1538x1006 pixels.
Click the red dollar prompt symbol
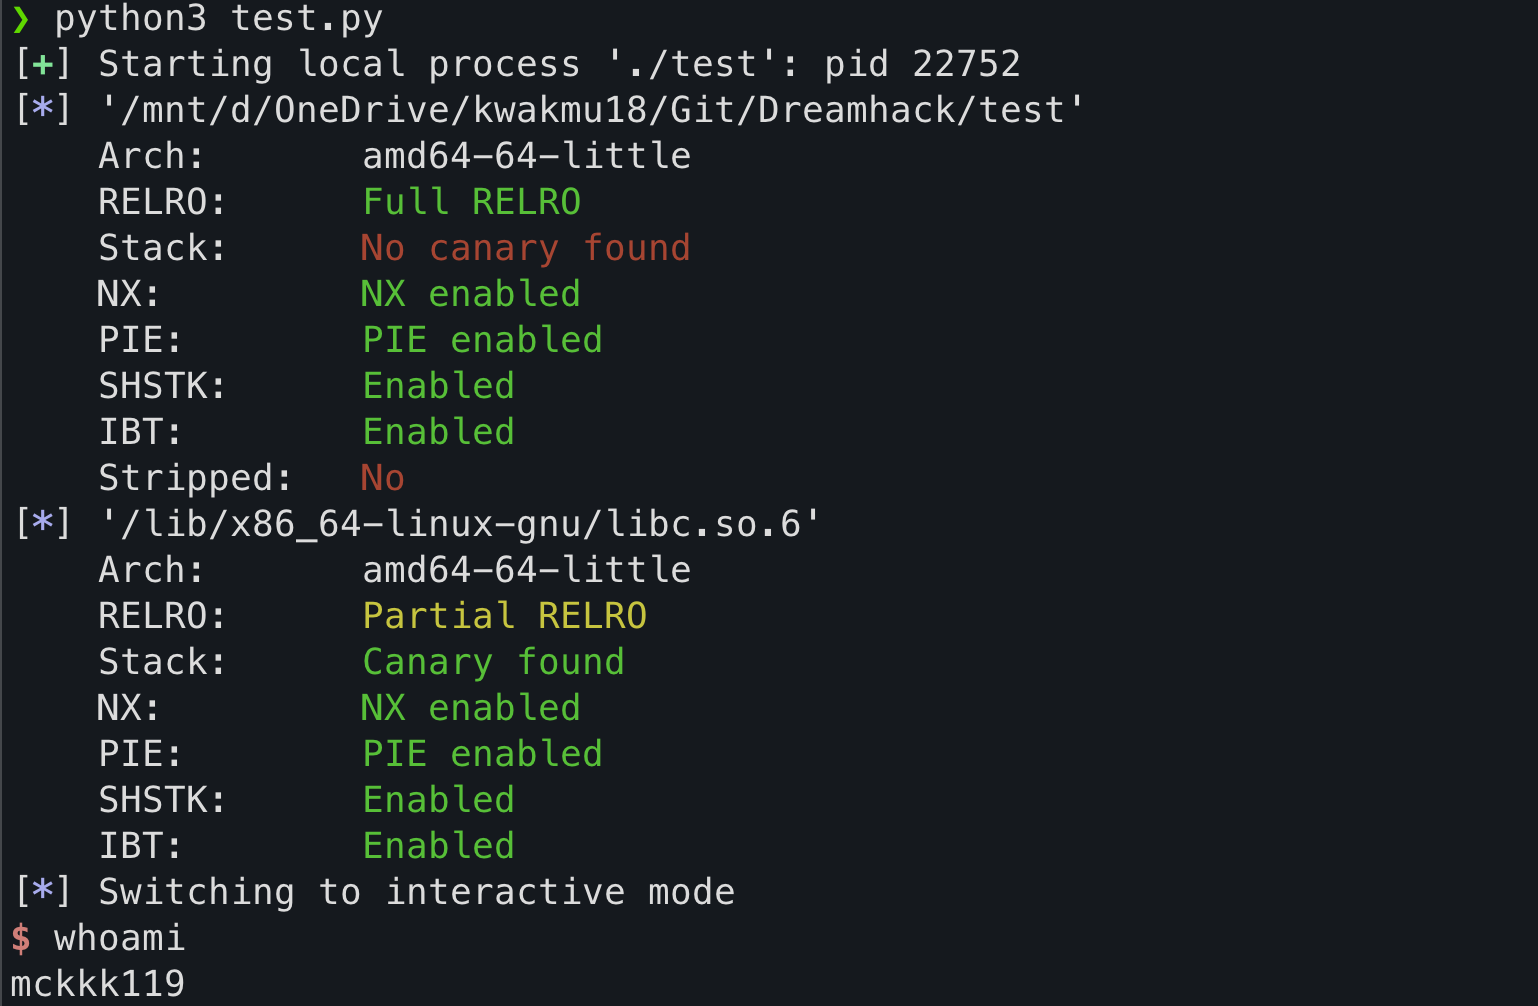(21, 938)
